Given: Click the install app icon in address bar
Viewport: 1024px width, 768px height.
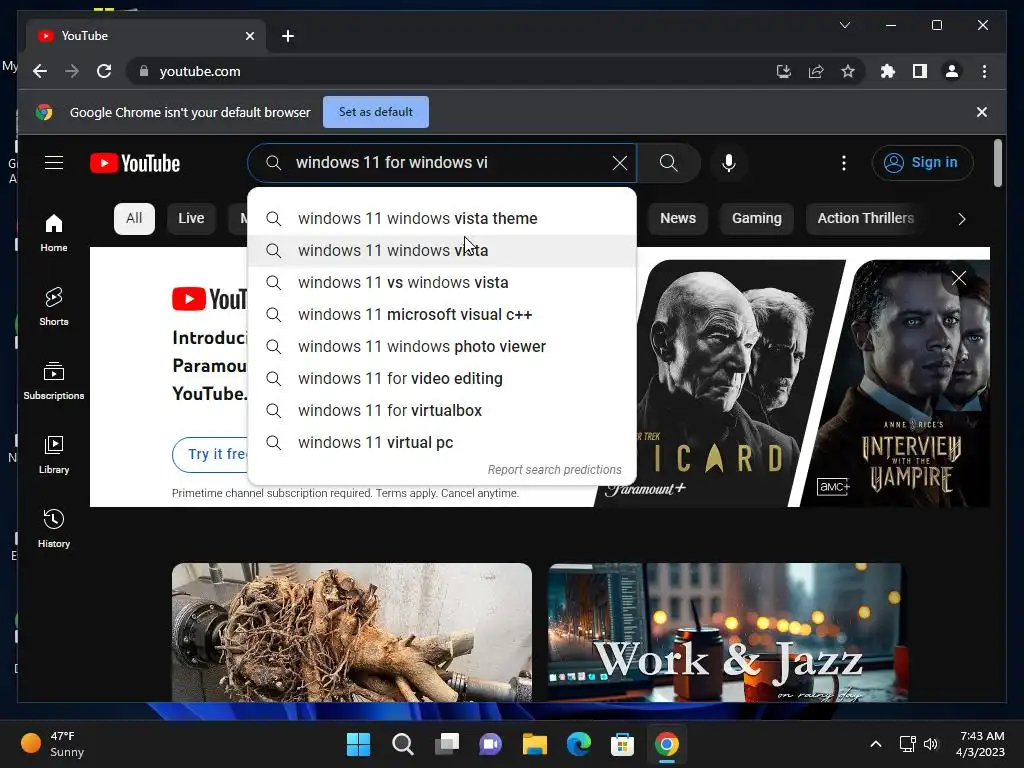Looking at the screenshot, I should pyautogui.click(x=784, y=71).
